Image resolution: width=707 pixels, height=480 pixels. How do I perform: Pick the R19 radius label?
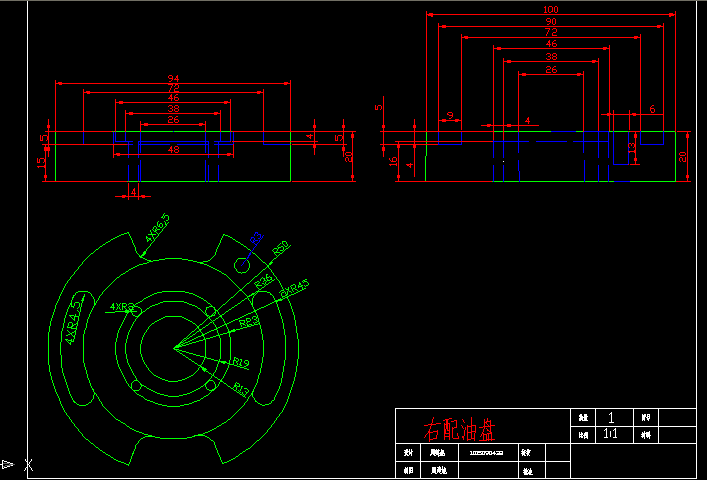tap(240, 362)
